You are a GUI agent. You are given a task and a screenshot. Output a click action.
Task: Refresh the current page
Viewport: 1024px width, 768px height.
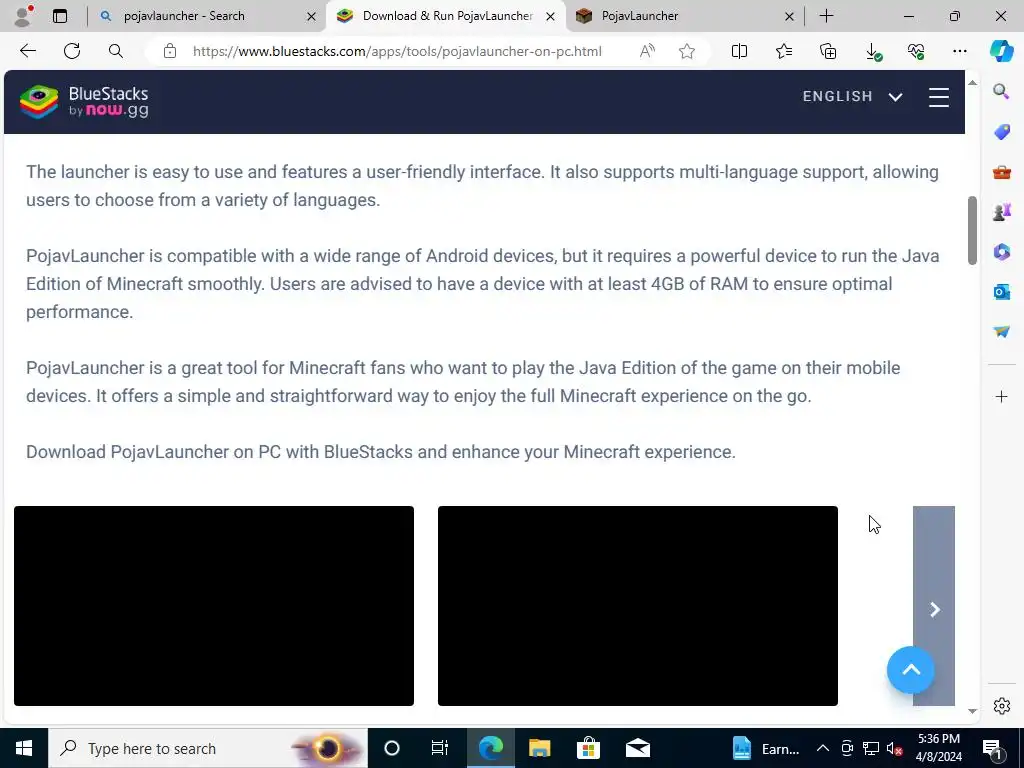(x=72, y=51)
